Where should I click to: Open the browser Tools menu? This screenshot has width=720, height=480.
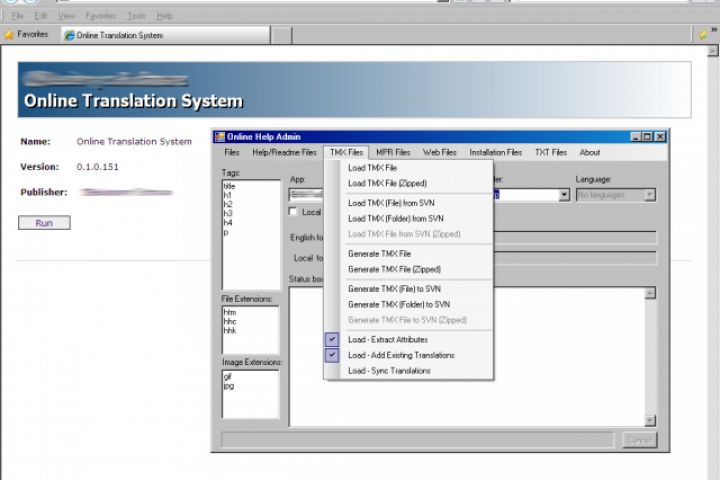[x=136, y=16]
